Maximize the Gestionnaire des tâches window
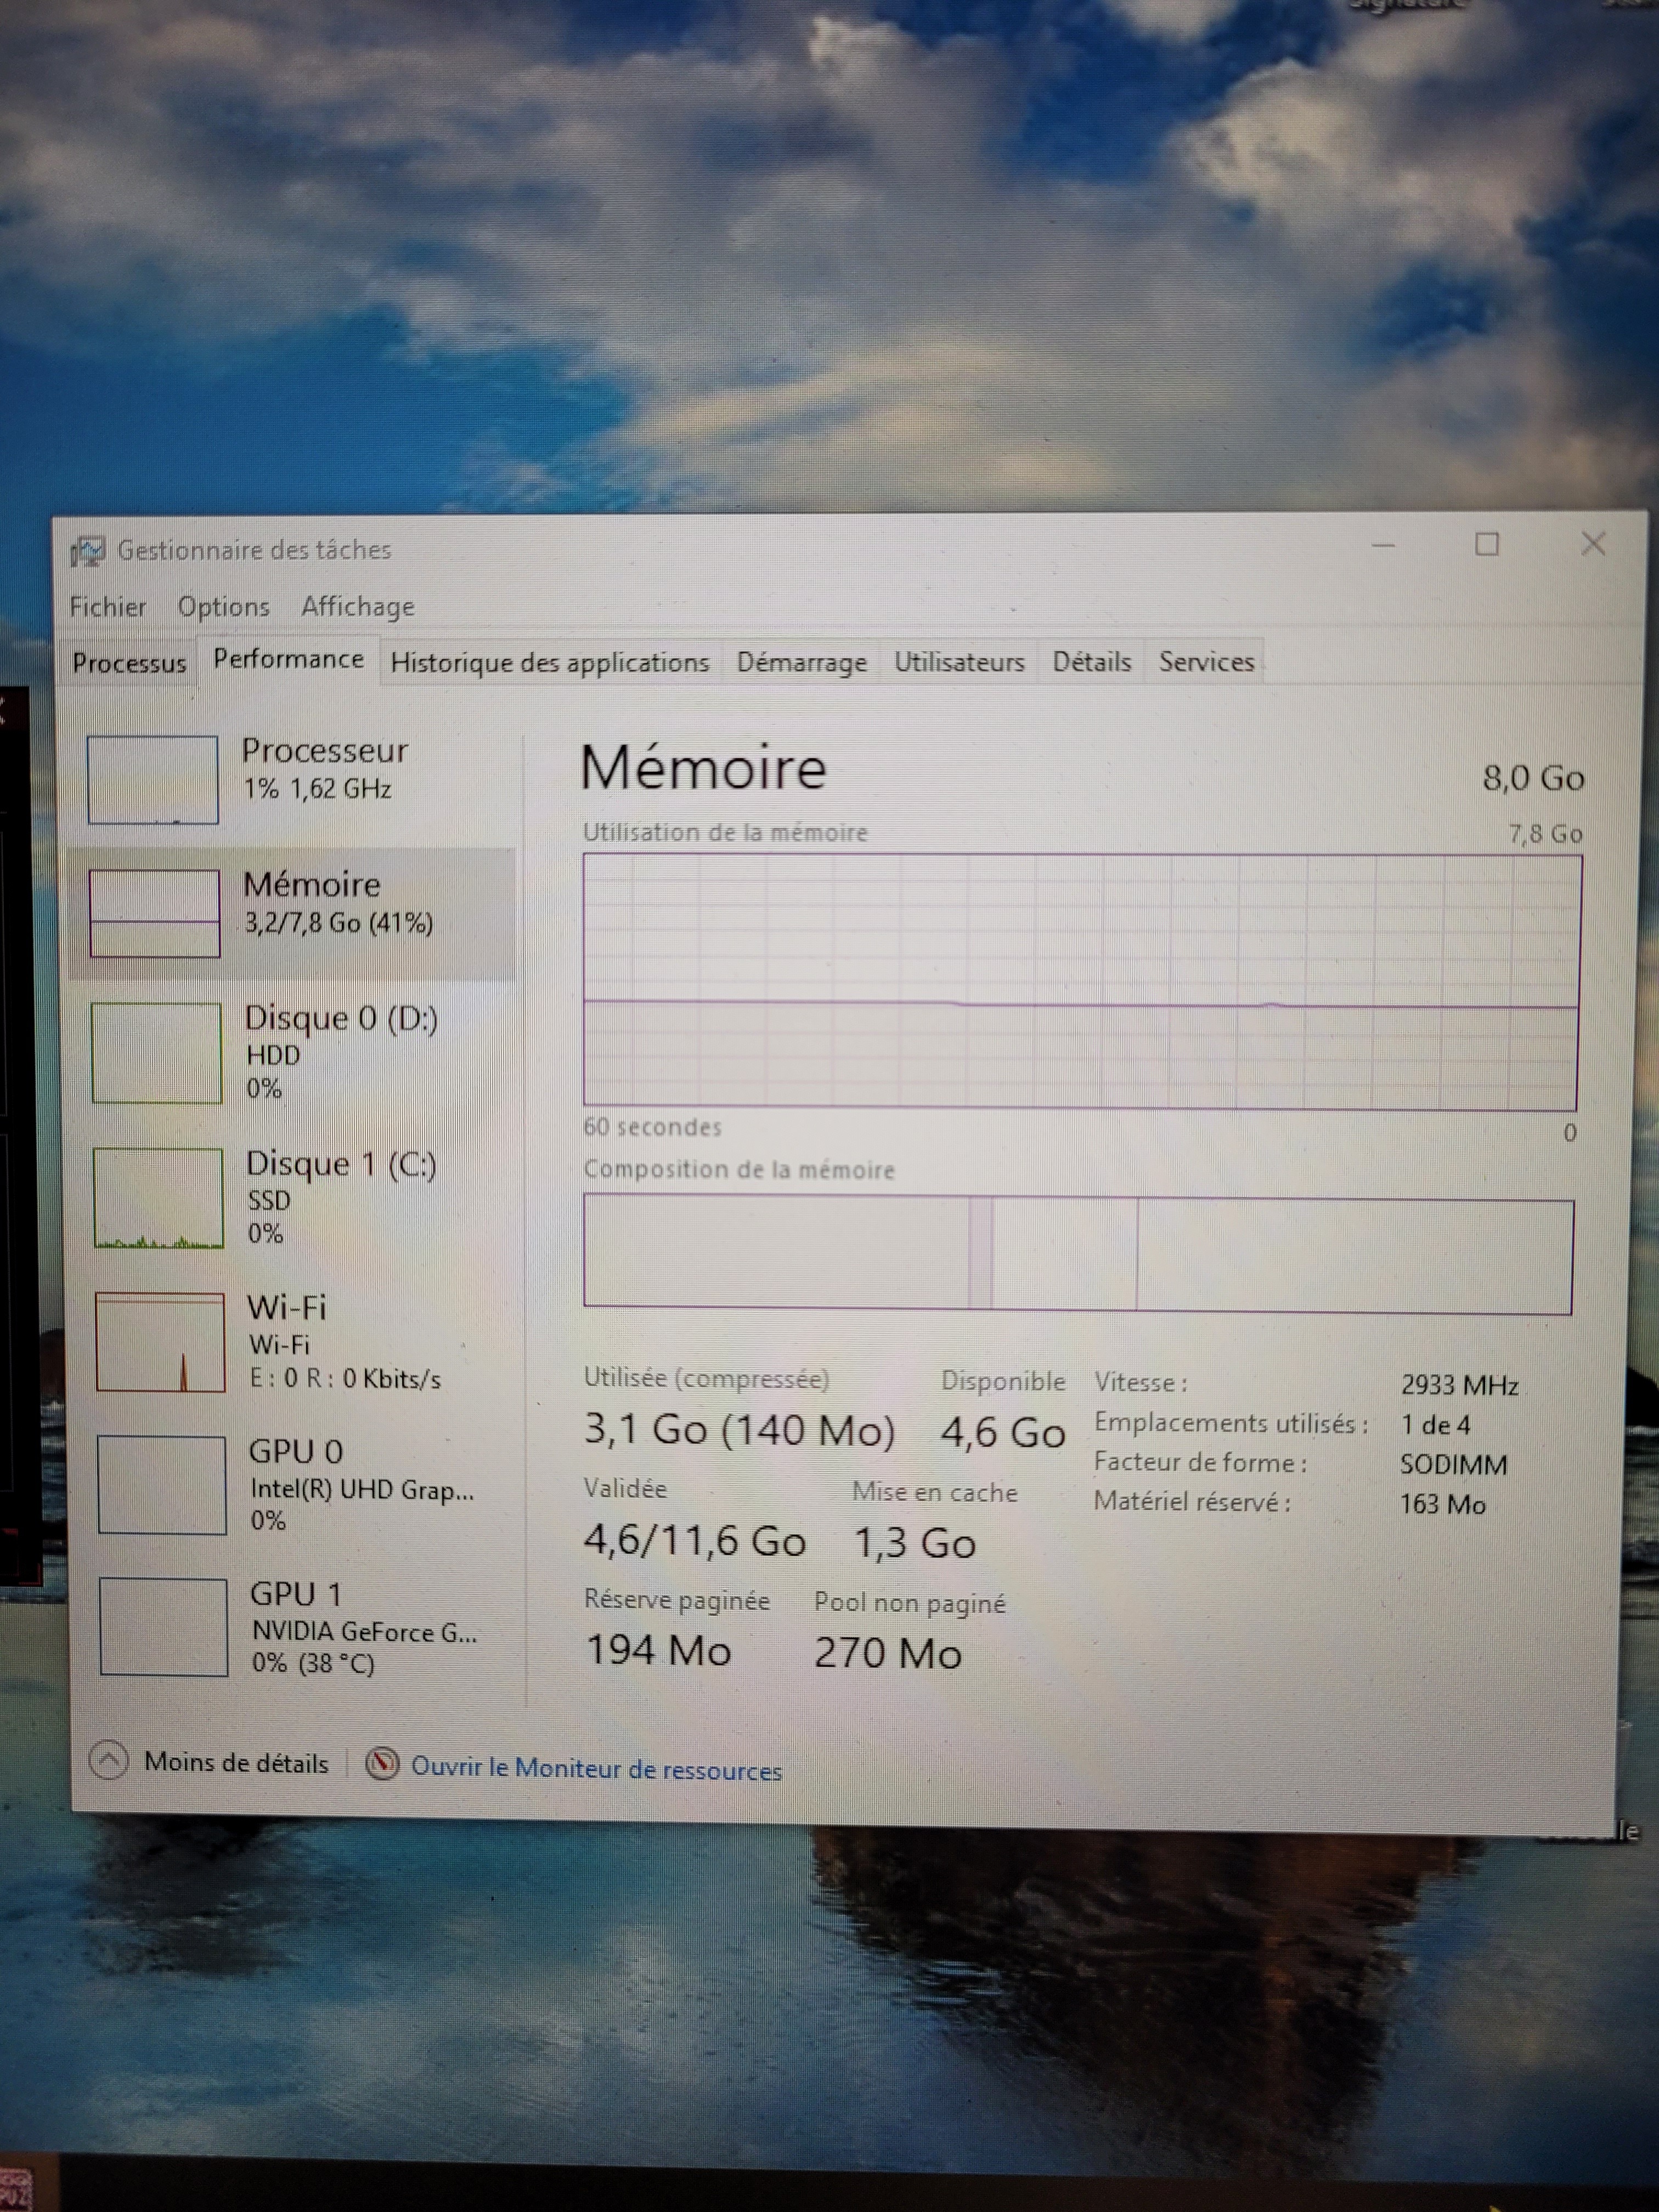 (x=1487, y=544)
